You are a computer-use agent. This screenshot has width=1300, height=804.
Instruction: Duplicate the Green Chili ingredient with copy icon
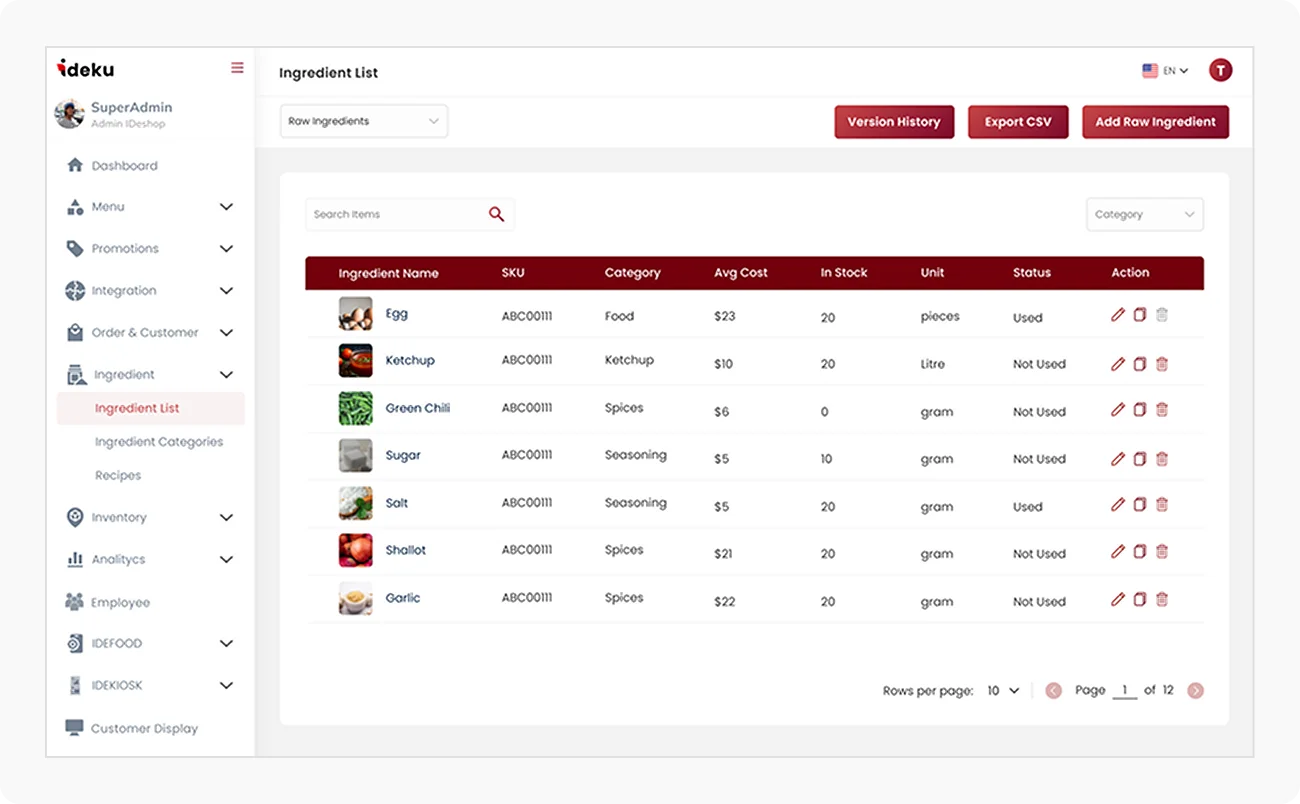tap(1140, 410)
